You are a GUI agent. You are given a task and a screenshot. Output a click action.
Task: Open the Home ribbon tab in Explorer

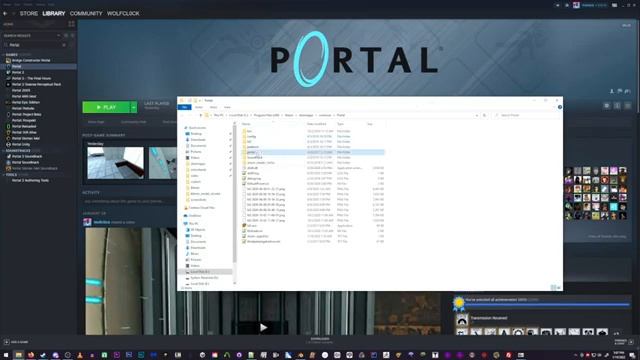pos(199,107)
